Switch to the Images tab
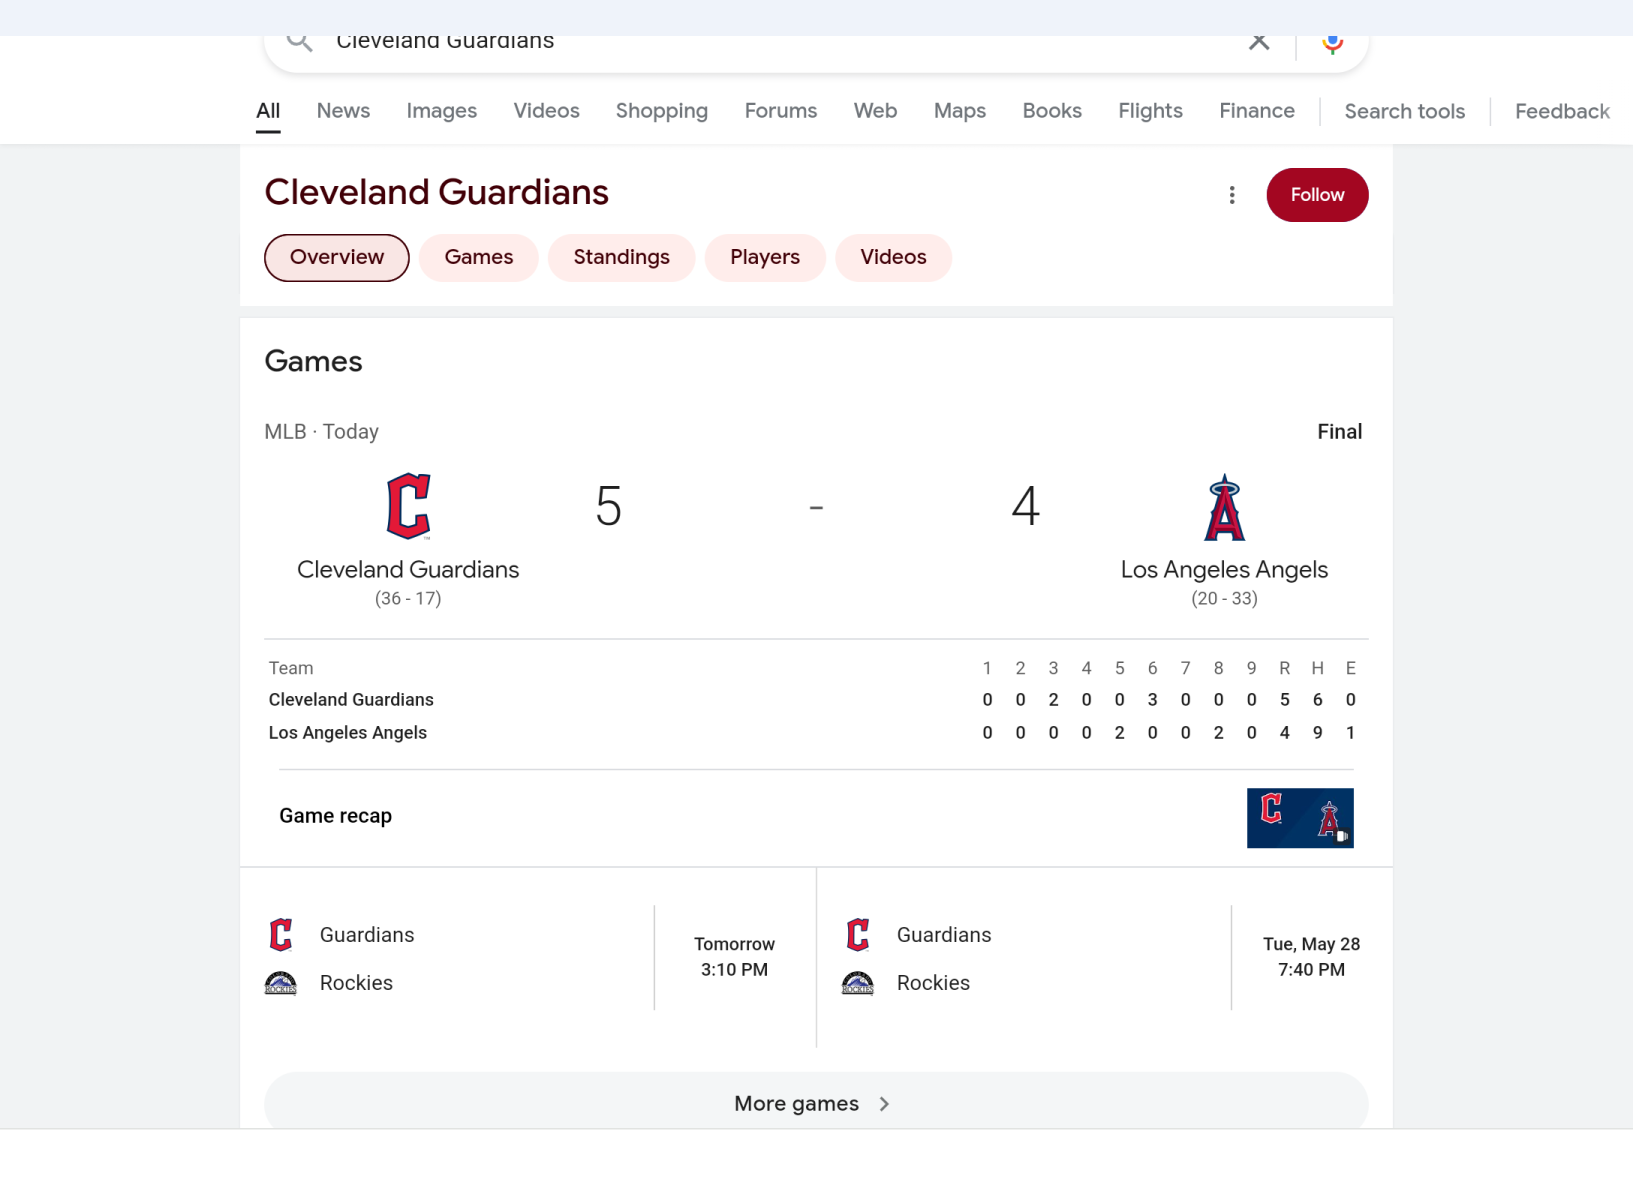Viewport: 1633px width, 1200px height. [441, 111]
